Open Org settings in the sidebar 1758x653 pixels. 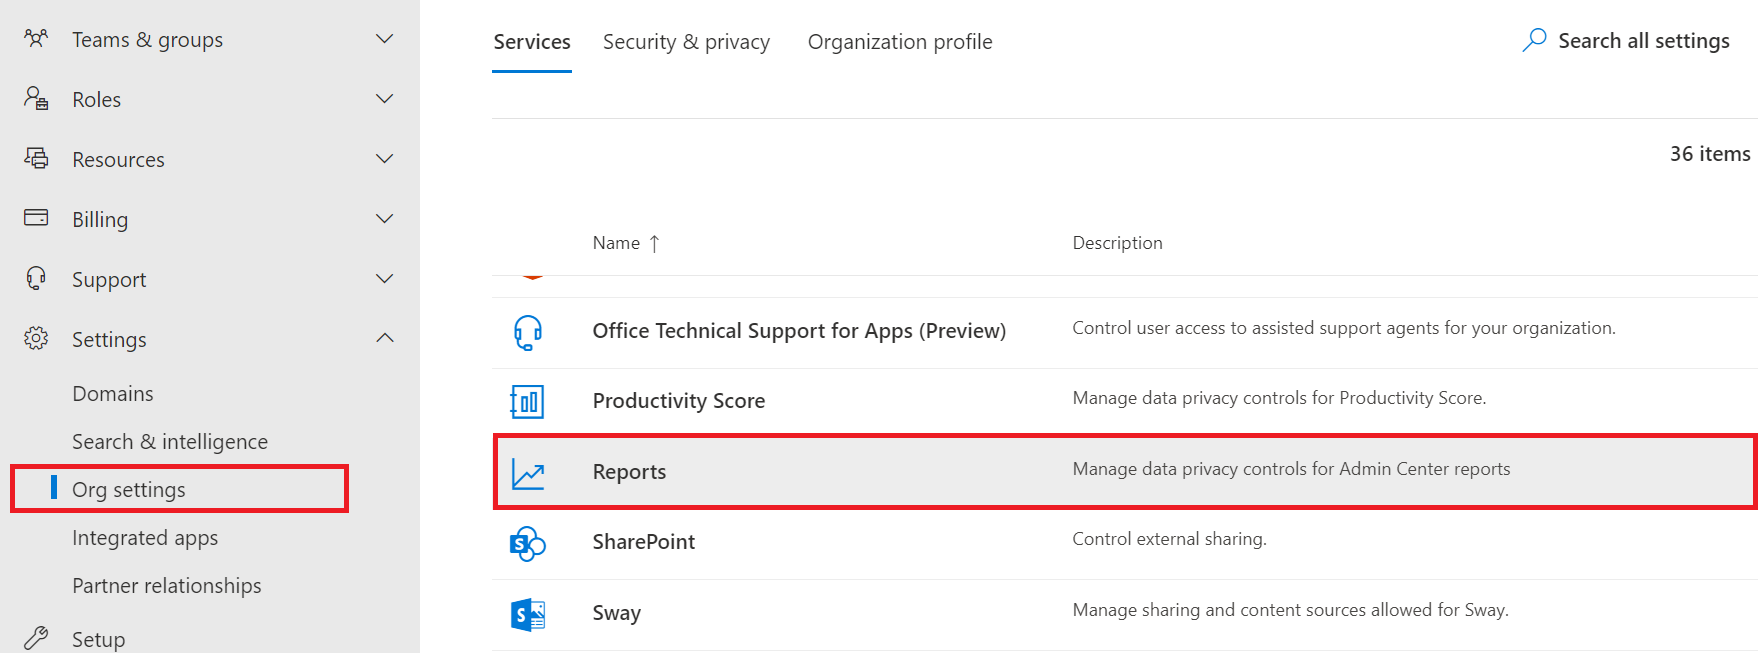[129, 489]
